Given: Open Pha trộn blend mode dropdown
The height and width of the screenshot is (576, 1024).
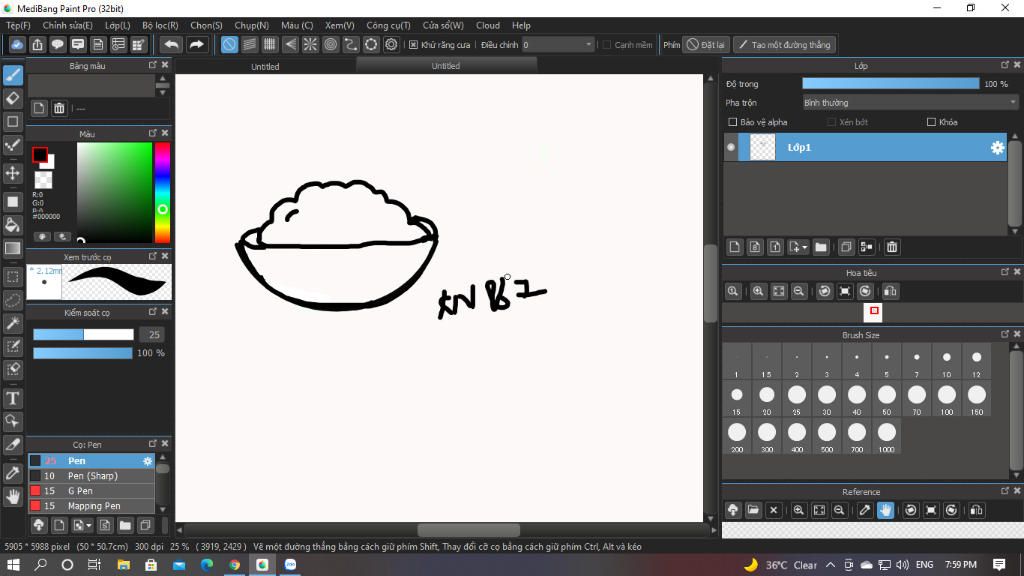Looking at the screenshot, I should point(910,103).
